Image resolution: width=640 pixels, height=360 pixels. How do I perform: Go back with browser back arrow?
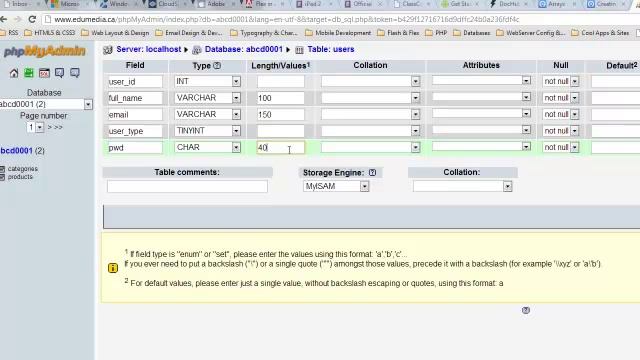[4, 19]
